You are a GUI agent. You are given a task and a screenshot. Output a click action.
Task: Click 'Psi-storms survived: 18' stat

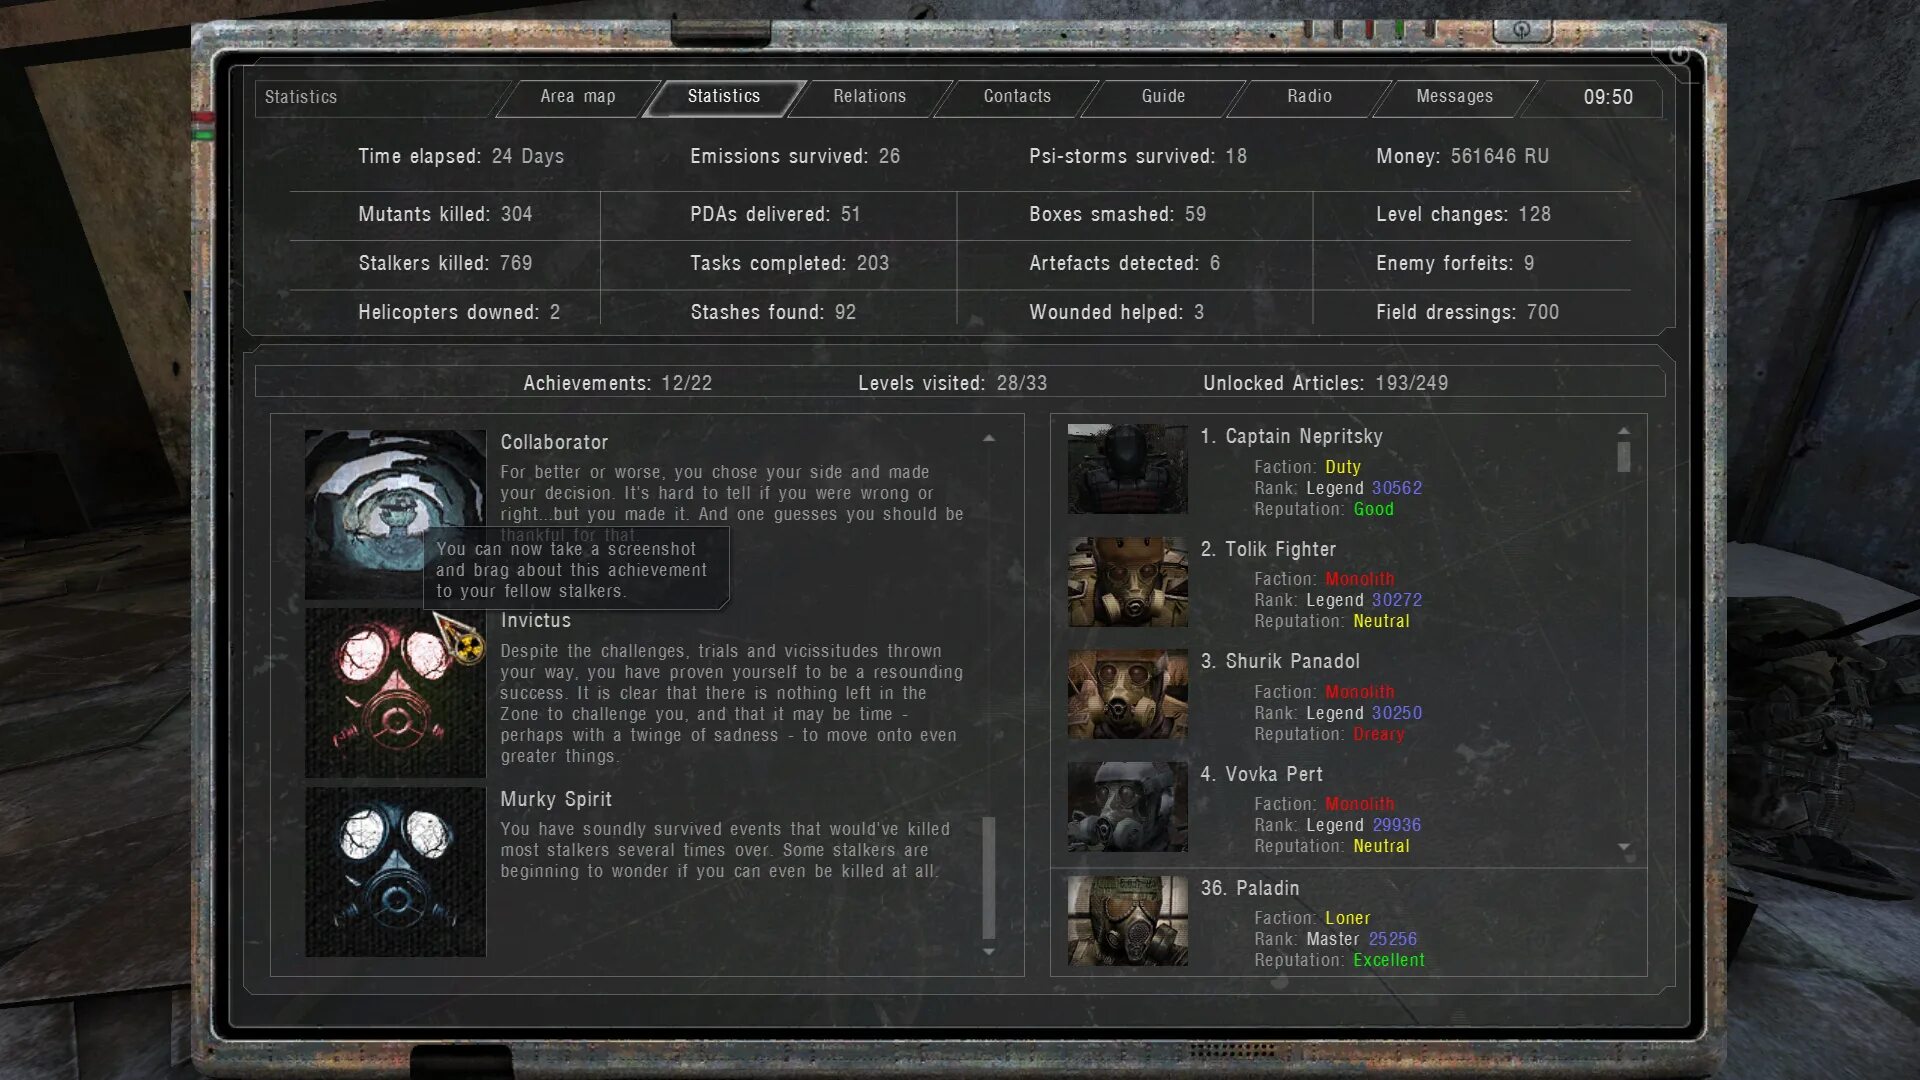coord(1138,156)
